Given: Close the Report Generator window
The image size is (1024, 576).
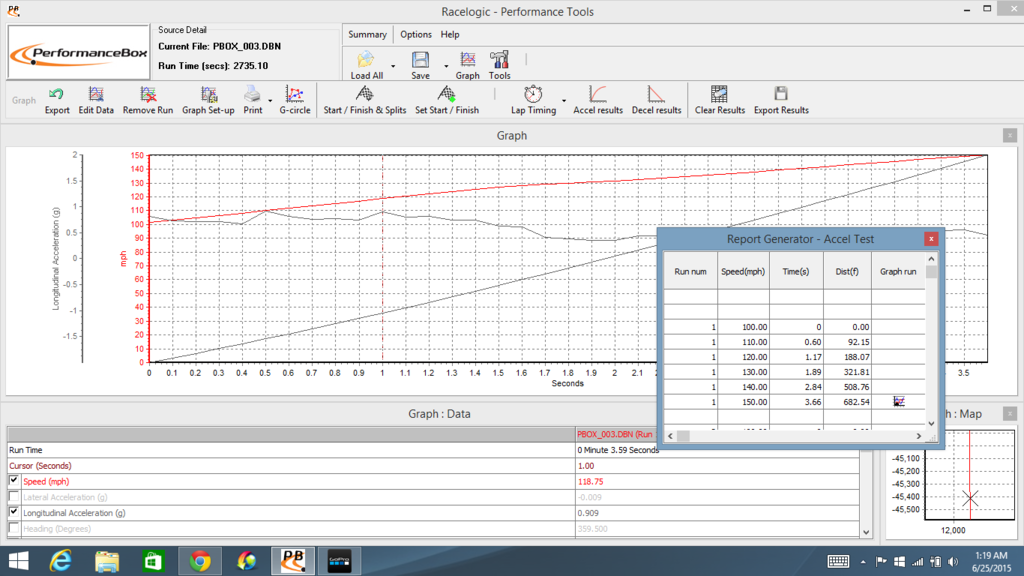Looking at the screenshot, I should (x=931, y=239).
